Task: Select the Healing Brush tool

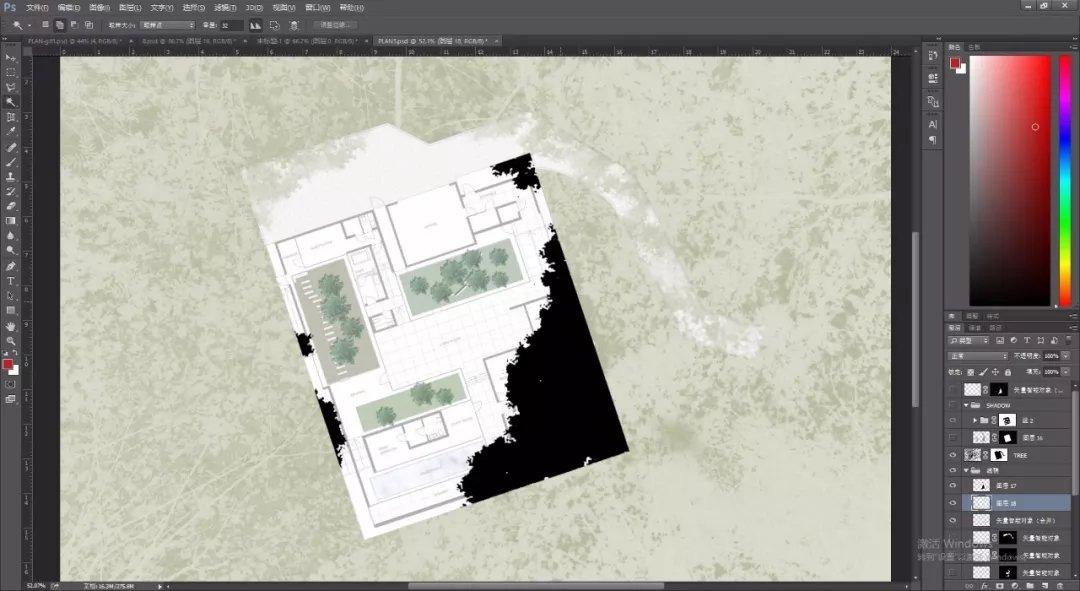Action: pyautogui.click(x=10, y=147)
